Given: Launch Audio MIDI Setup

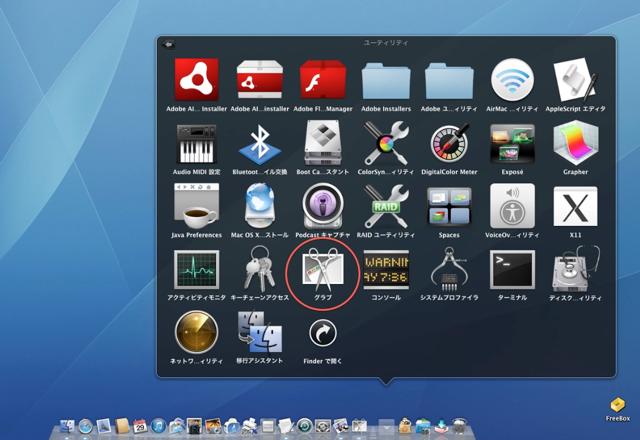Looking at the screenshot, I should point(196,144).
